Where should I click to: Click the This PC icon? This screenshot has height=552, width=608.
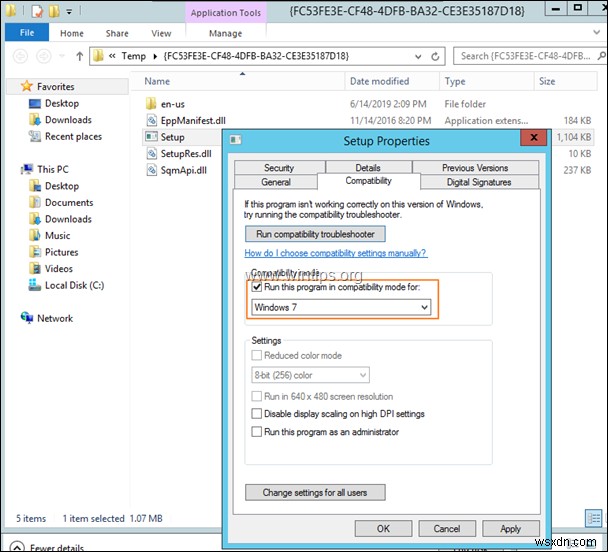click(x=27, y=169)
